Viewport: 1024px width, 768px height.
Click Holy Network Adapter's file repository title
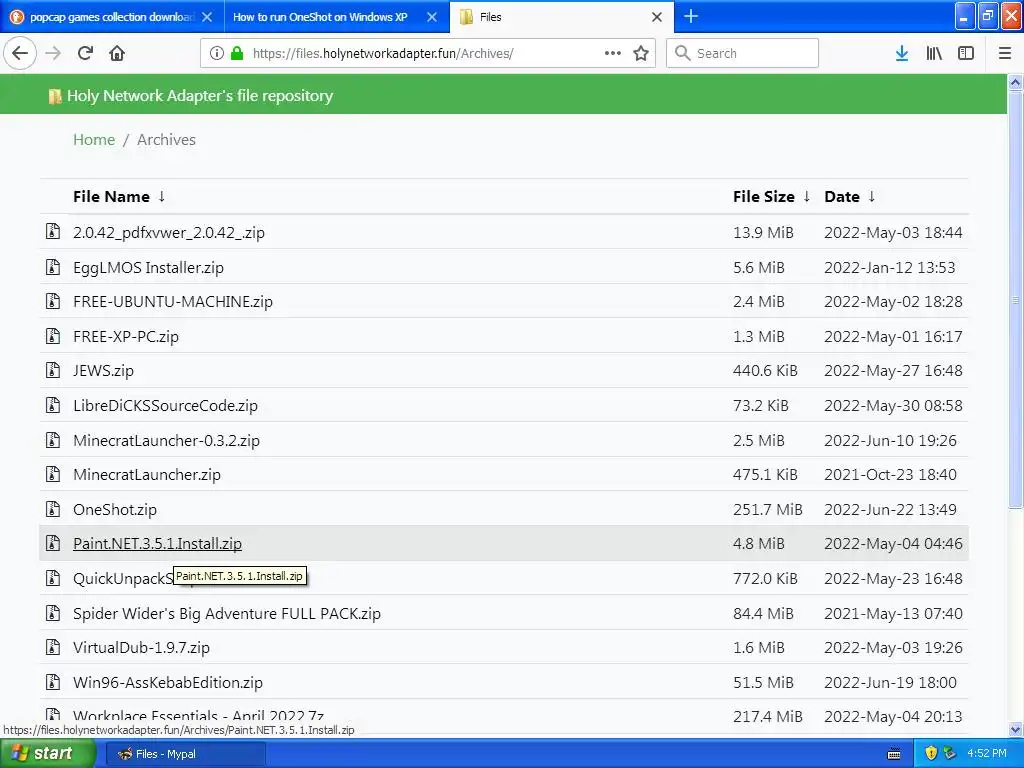click(200, 96)
